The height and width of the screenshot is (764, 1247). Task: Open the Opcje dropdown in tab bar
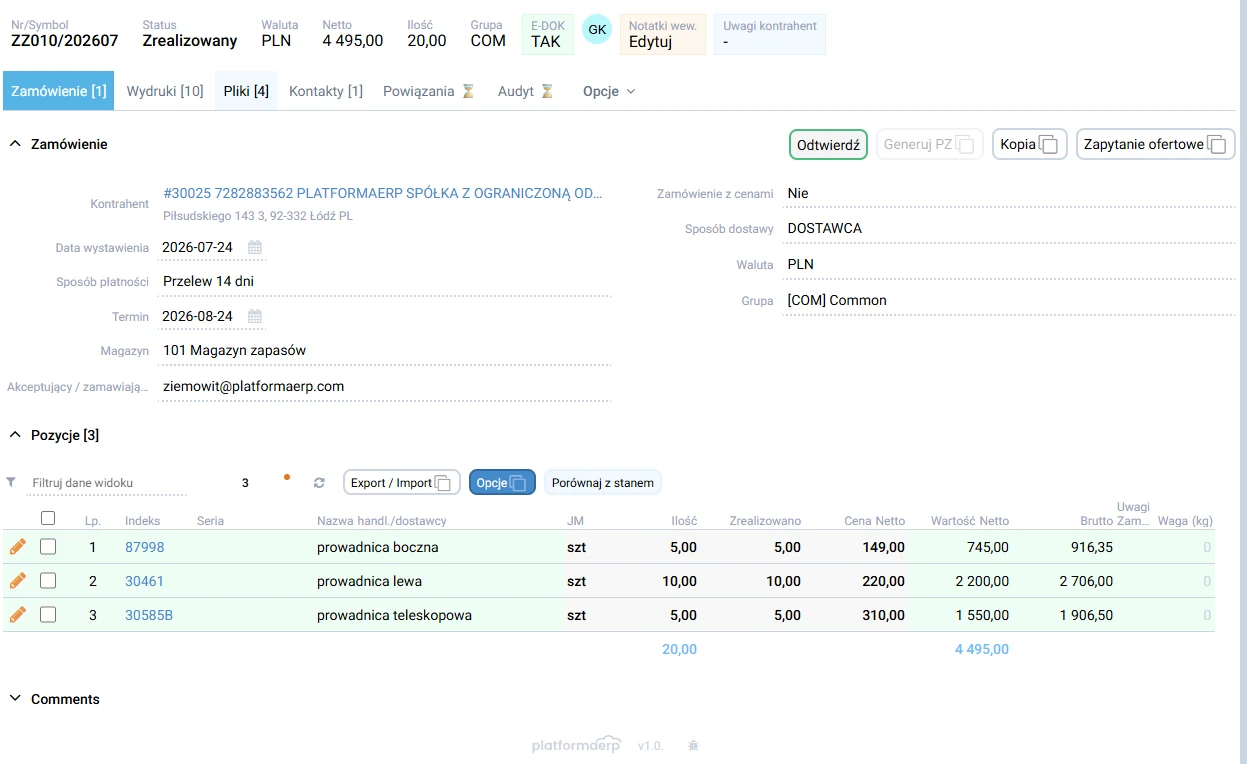point(609,91)
